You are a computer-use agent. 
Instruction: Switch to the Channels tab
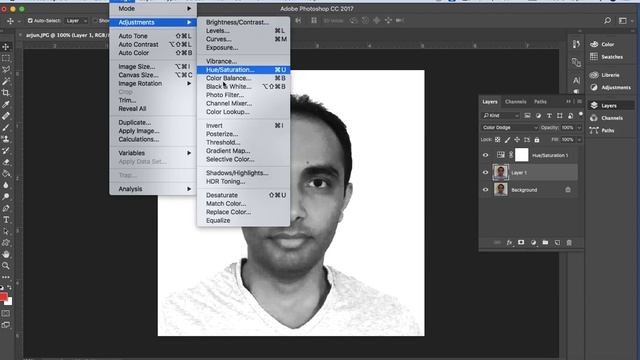[516, 102]
